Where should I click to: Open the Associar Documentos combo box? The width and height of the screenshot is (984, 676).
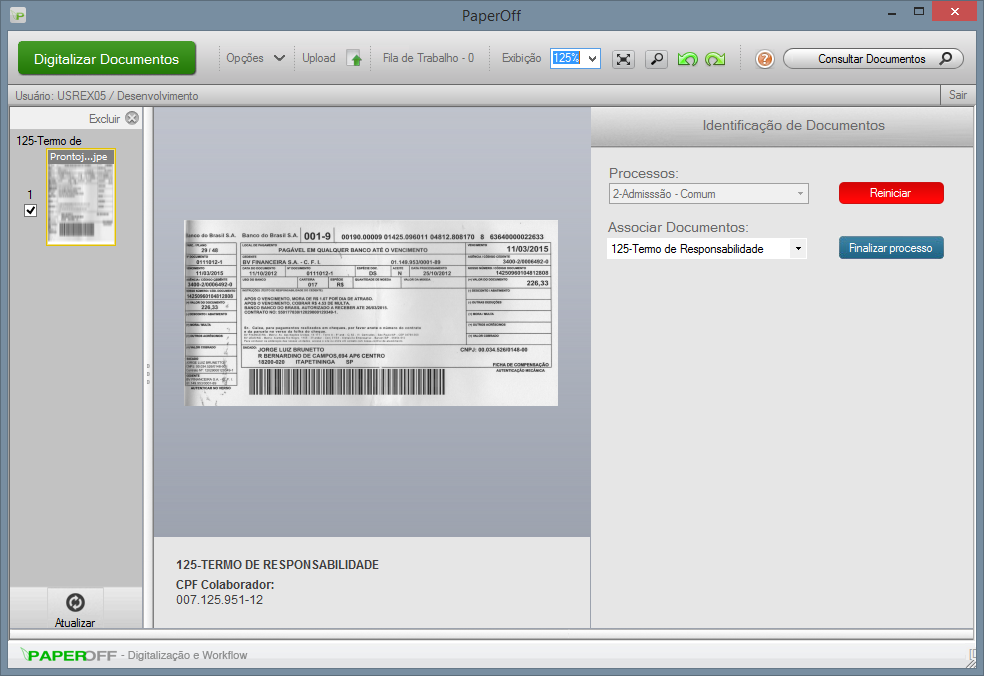707,249
